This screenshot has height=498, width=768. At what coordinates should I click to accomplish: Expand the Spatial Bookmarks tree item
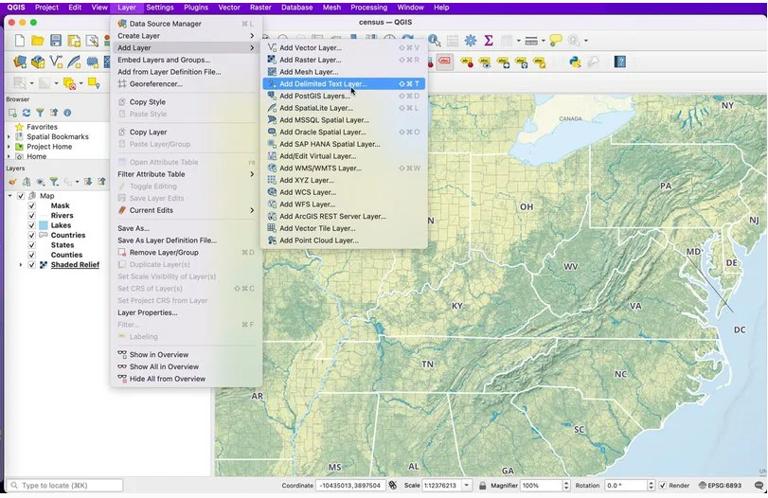(x=9, y=137)
